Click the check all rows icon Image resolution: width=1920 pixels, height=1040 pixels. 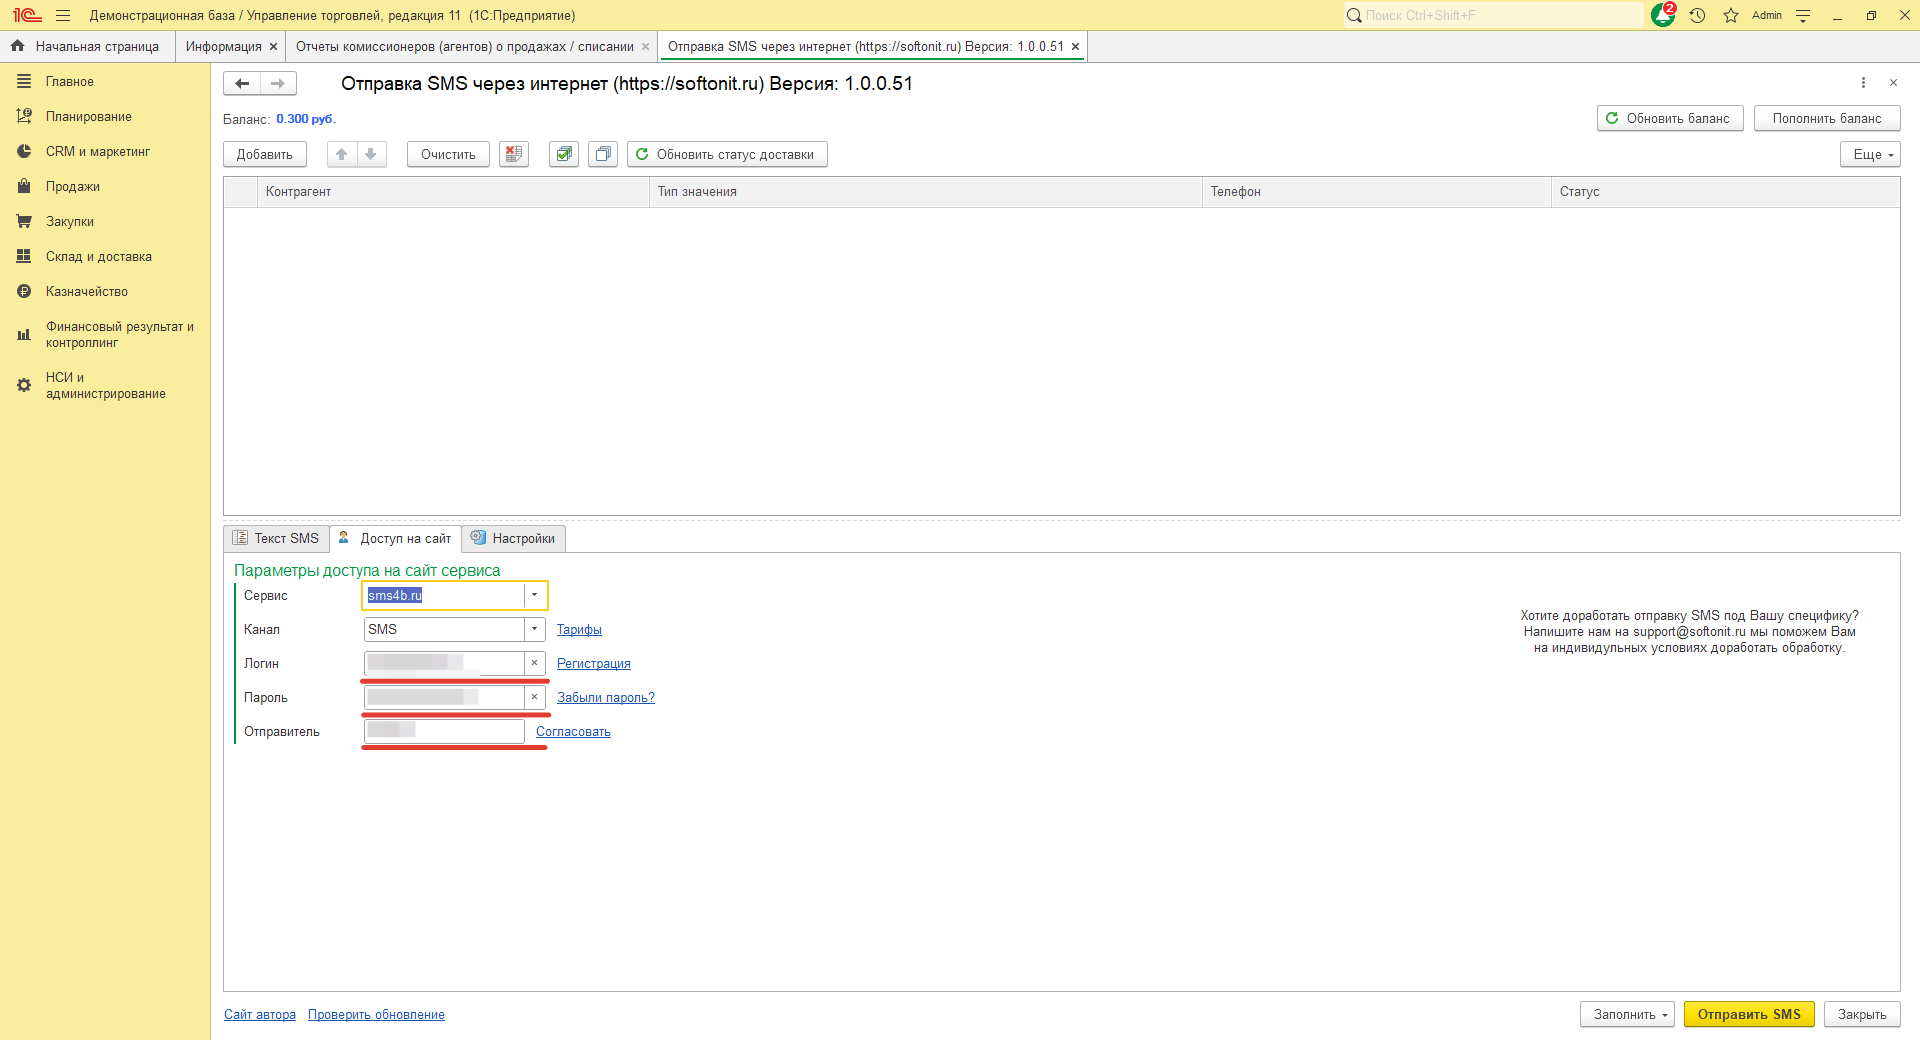(564, 154)
